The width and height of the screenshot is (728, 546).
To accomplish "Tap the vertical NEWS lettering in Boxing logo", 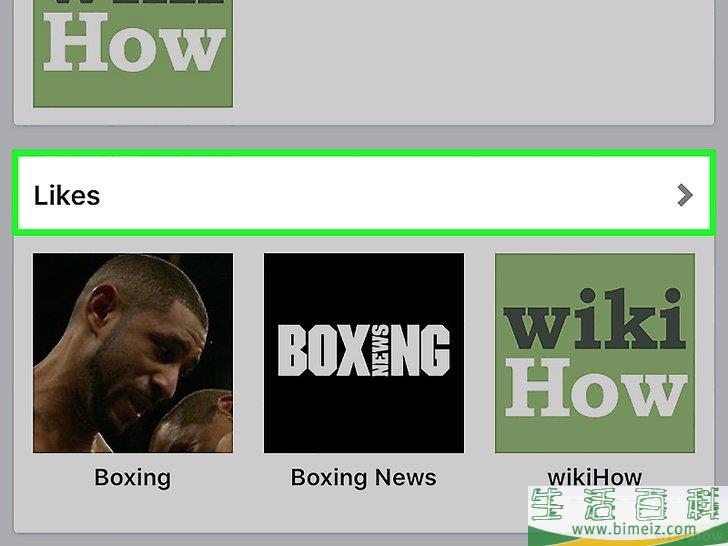I will click(x=380, y=350).
